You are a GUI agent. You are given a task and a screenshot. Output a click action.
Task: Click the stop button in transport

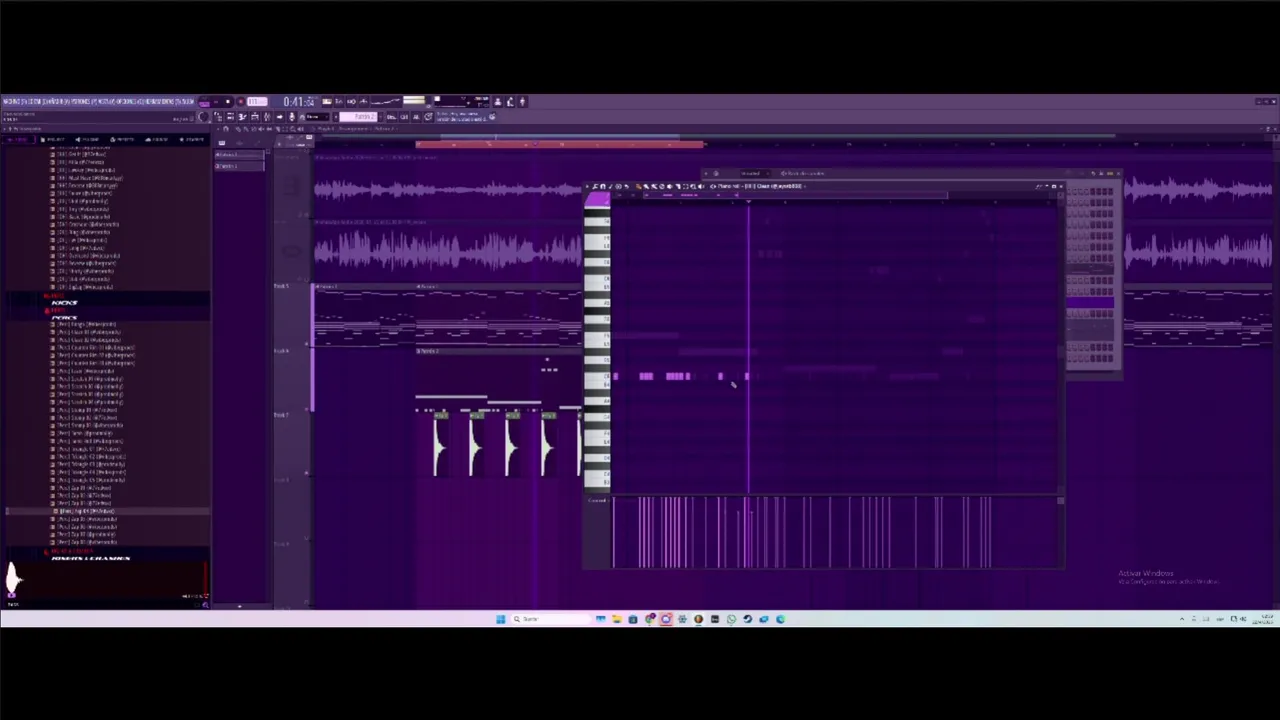(228, 101)
